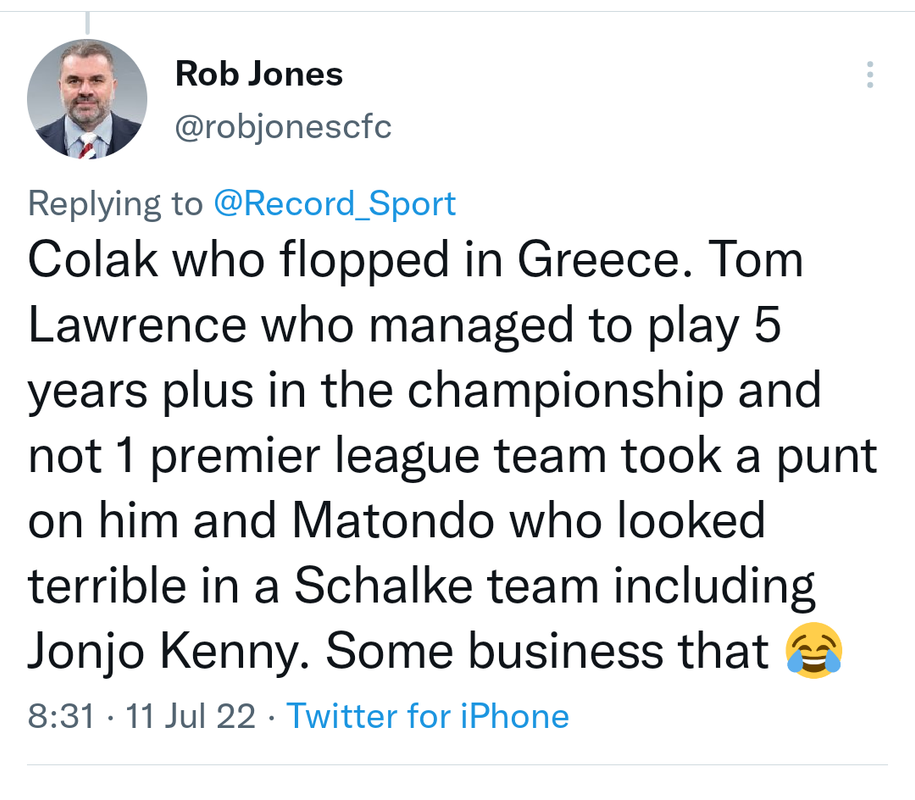This screenshot has width=915, height=800.
Task: Open the @robjonescfc handle
Action: [283, 127]
